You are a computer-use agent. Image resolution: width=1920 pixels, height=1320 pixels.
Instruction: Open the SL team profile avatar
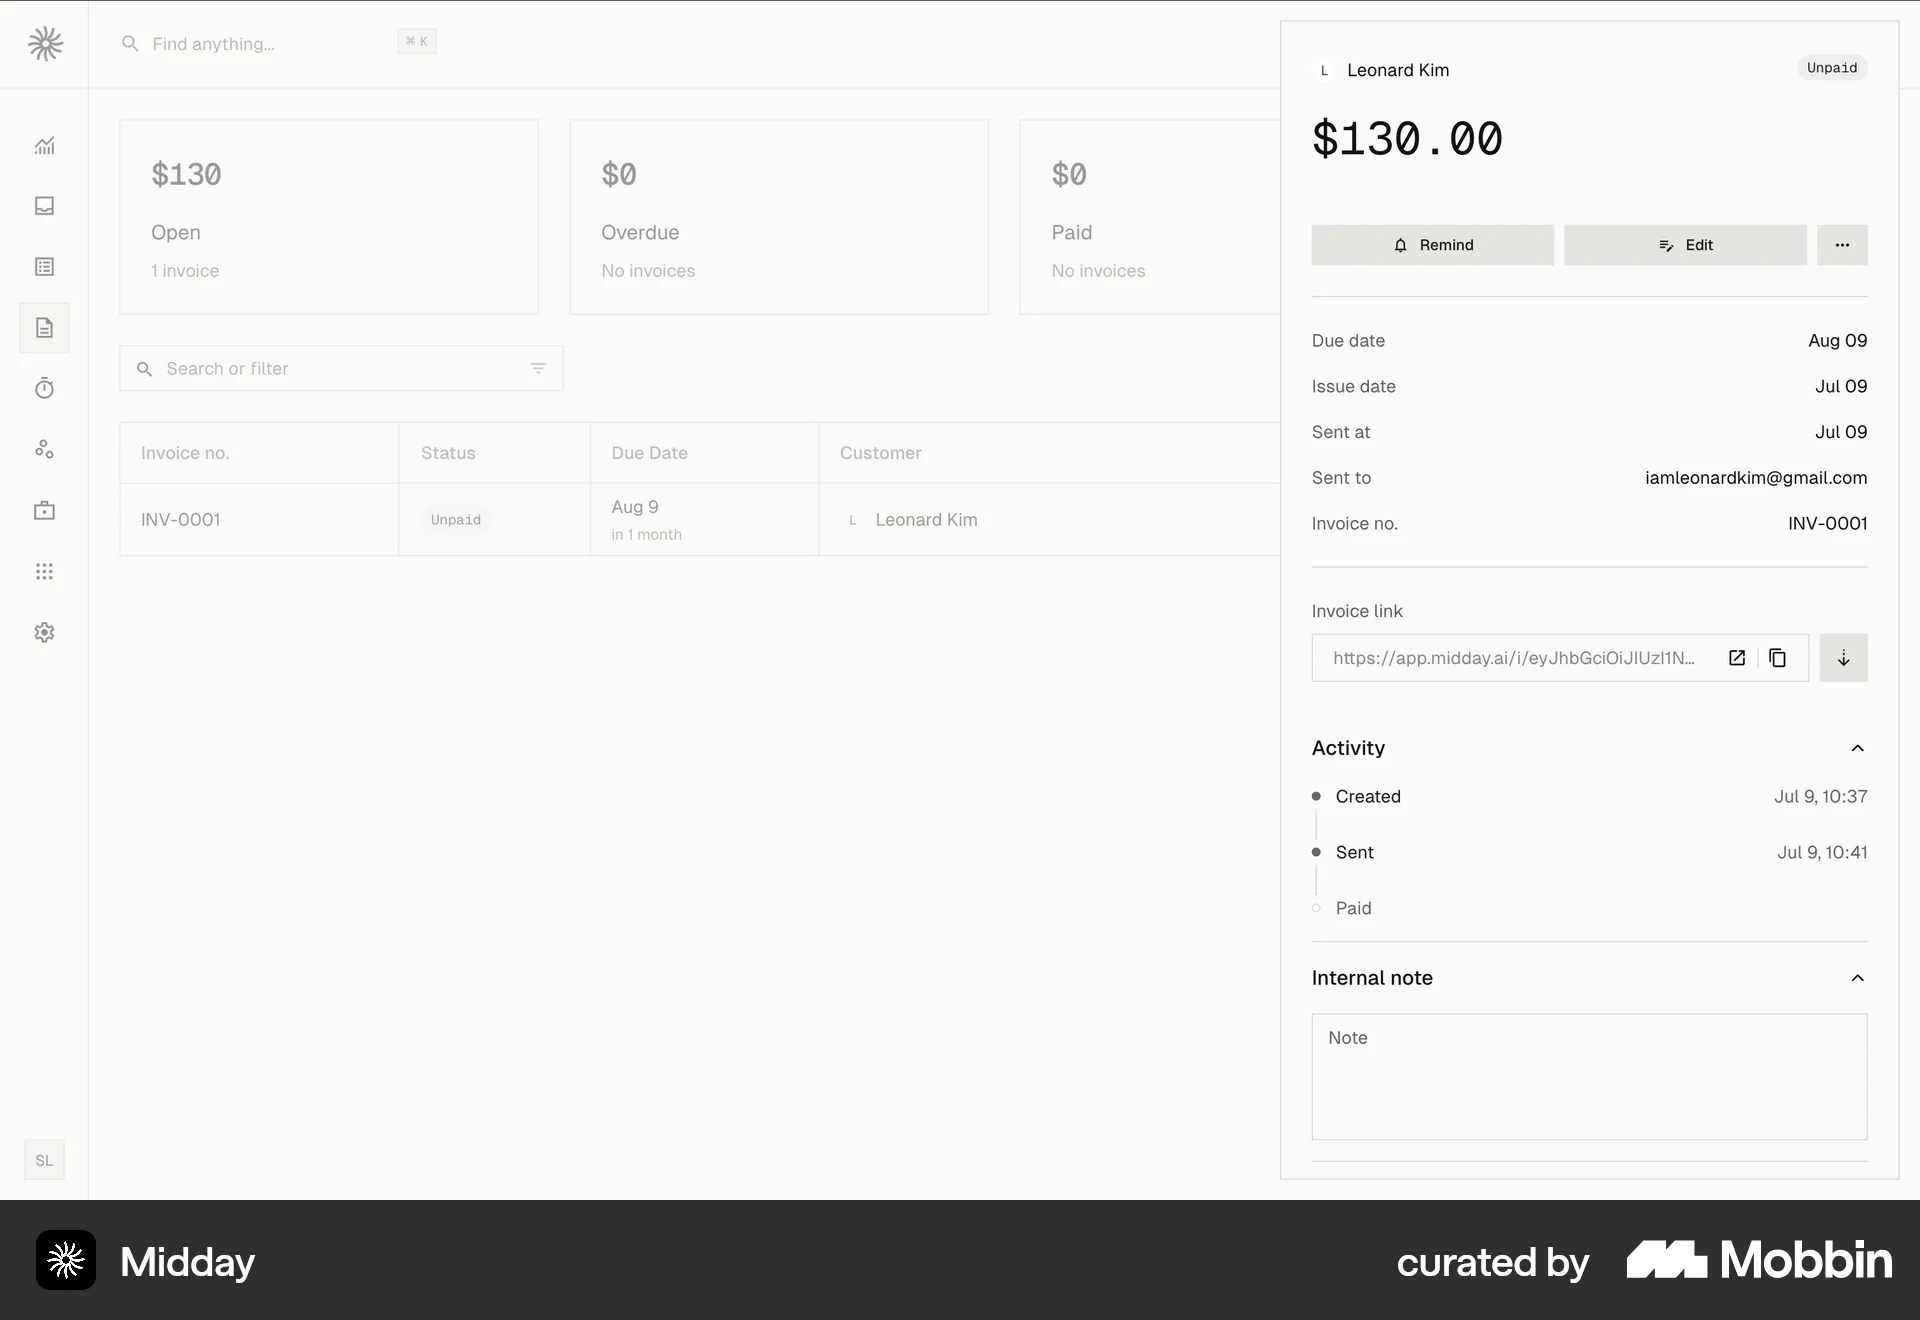44,1160
